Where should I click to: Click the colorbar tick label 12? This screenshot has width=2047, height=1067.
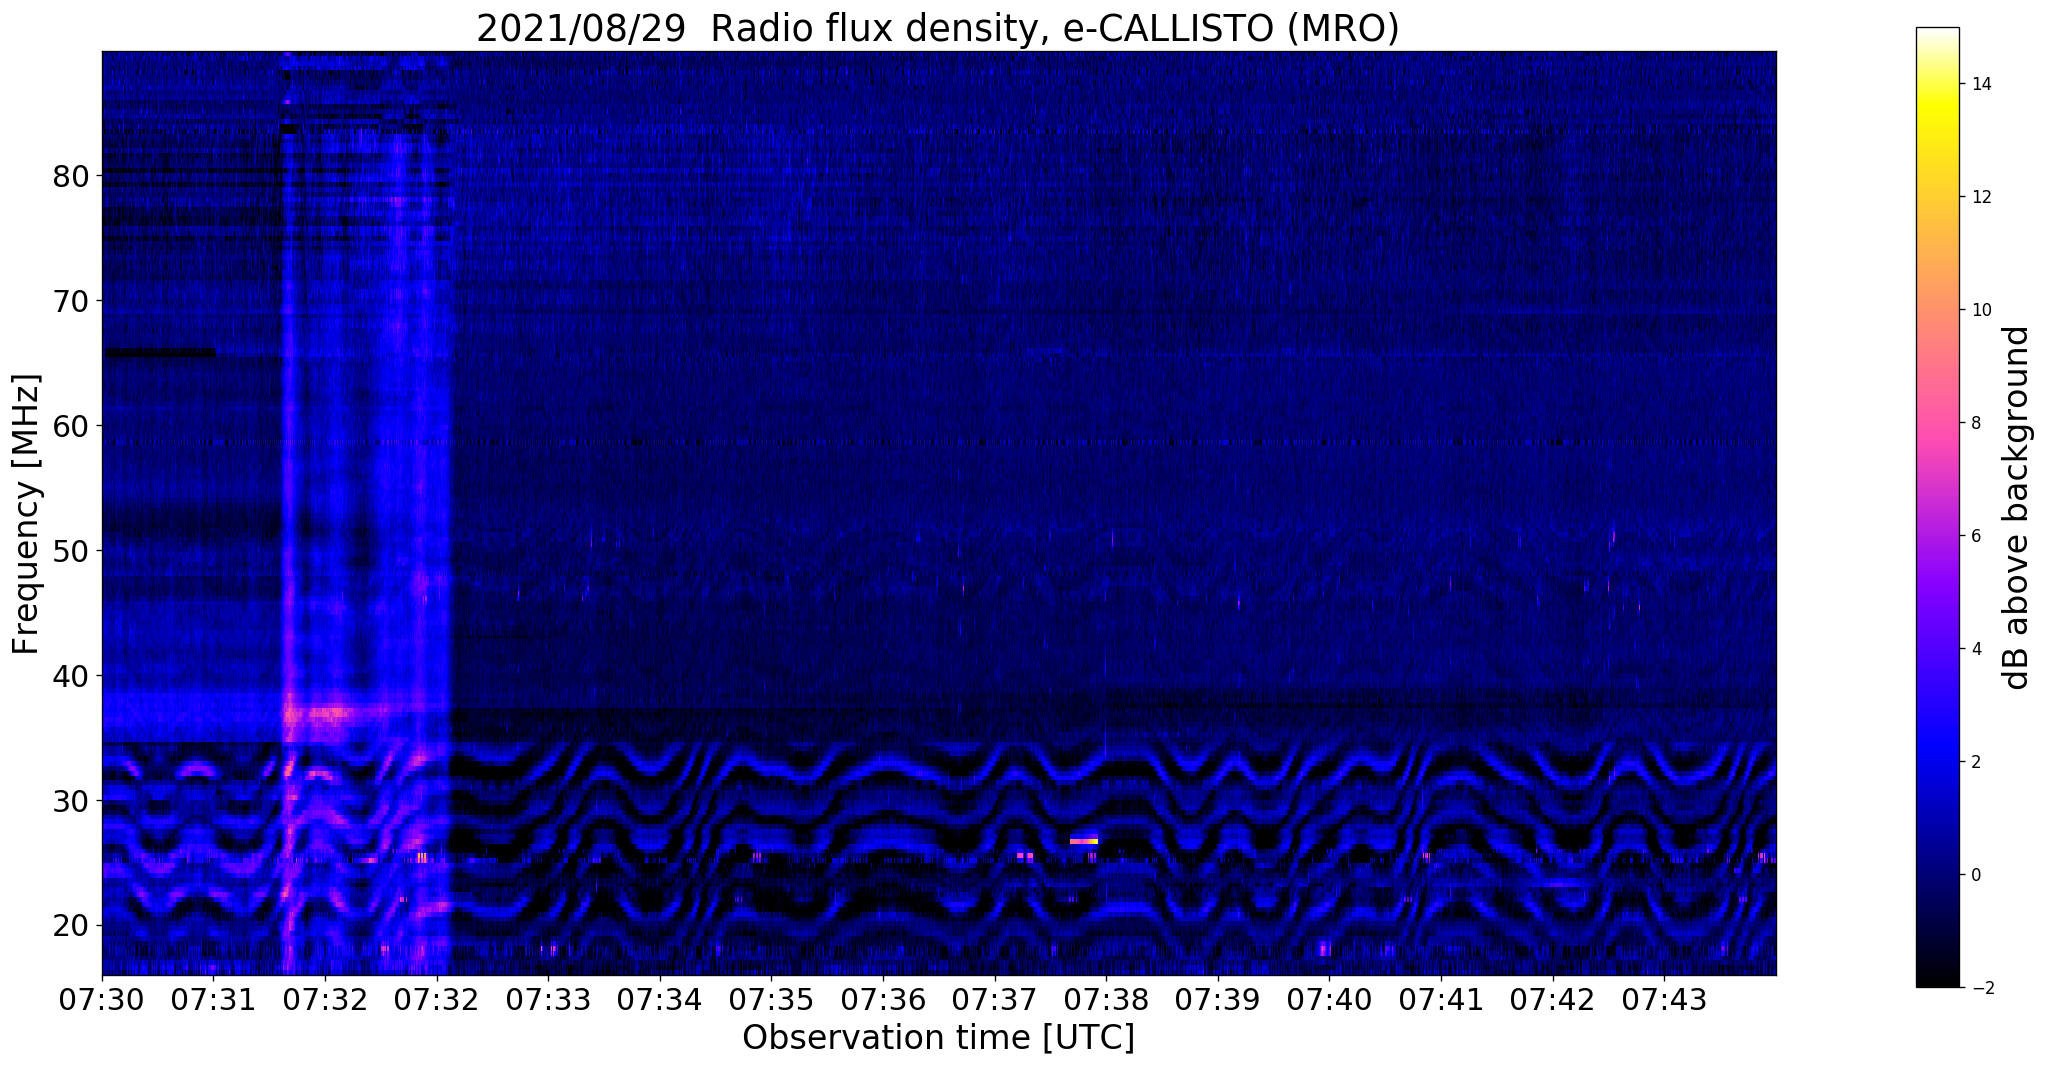(x=1980, y=197)
